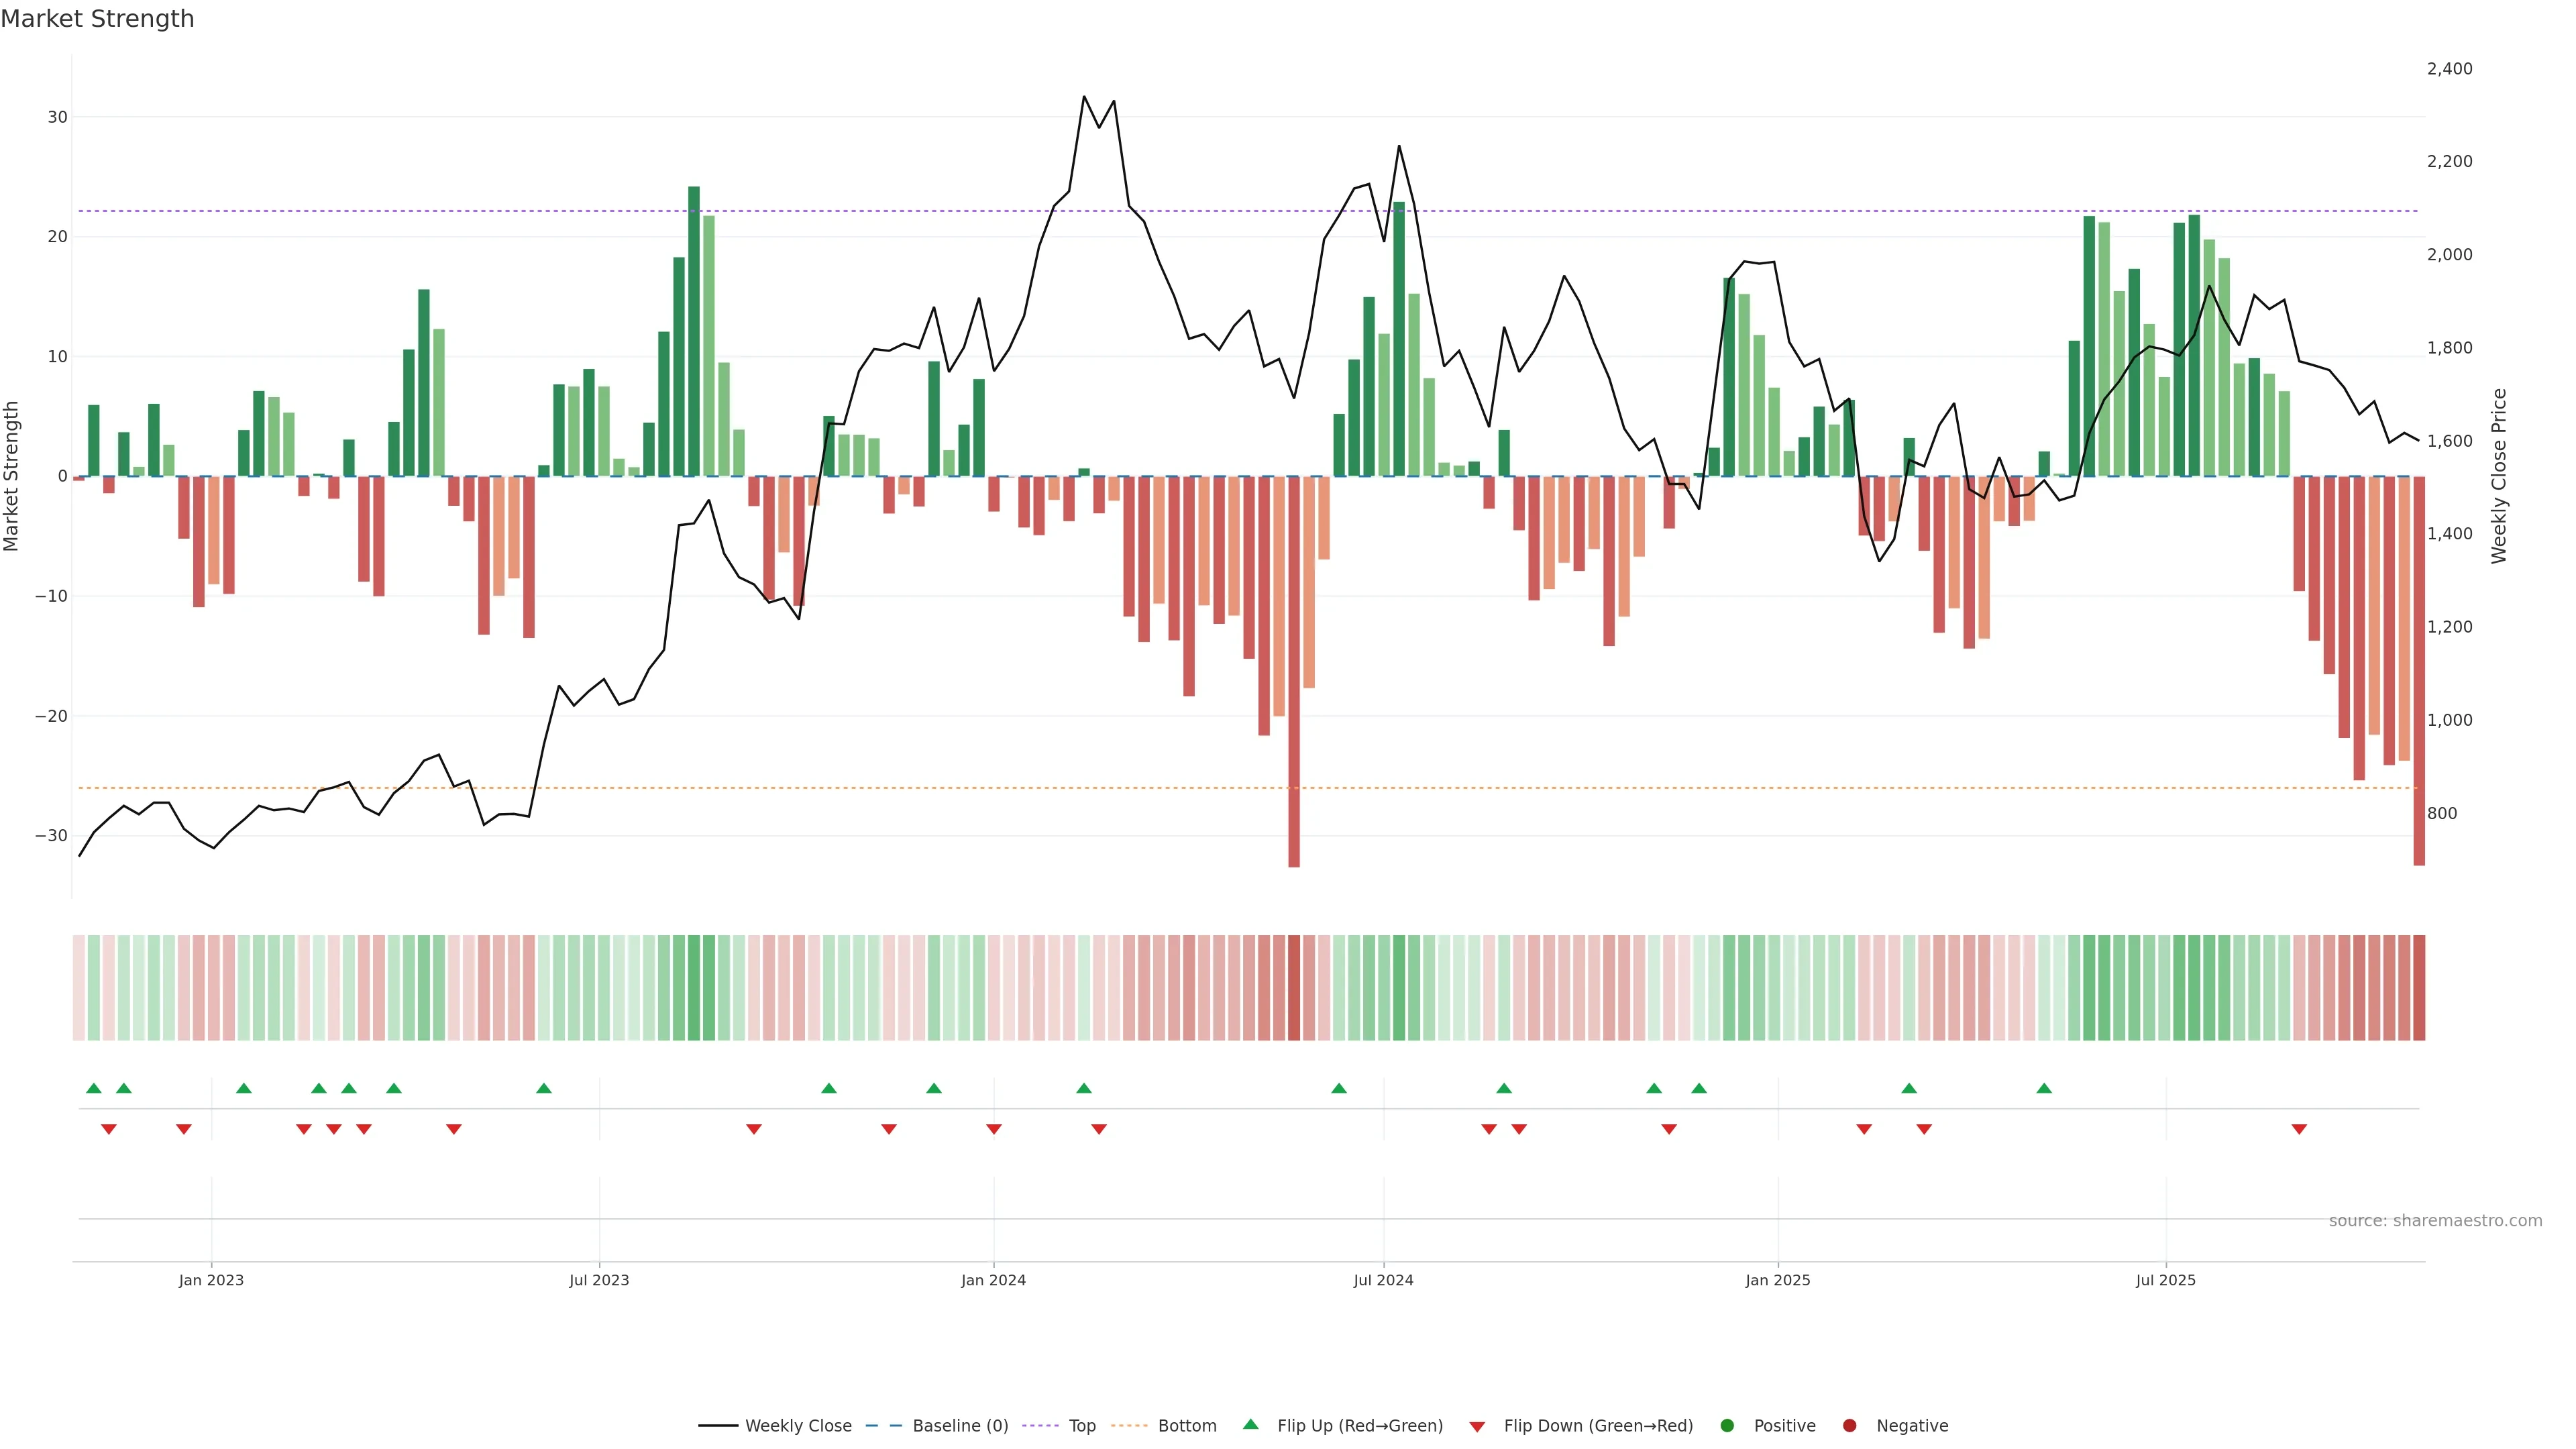Click the flip-up triangle nearest Jul 2024
Image resolution: width=2576 pixels, height=1449 pixels.
click(x=1339, y=1088)
